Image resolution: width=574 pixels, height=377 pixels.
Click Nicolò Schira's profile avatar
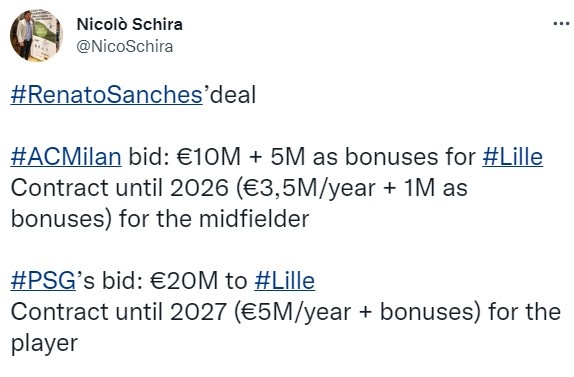click(x=36, y=36)
